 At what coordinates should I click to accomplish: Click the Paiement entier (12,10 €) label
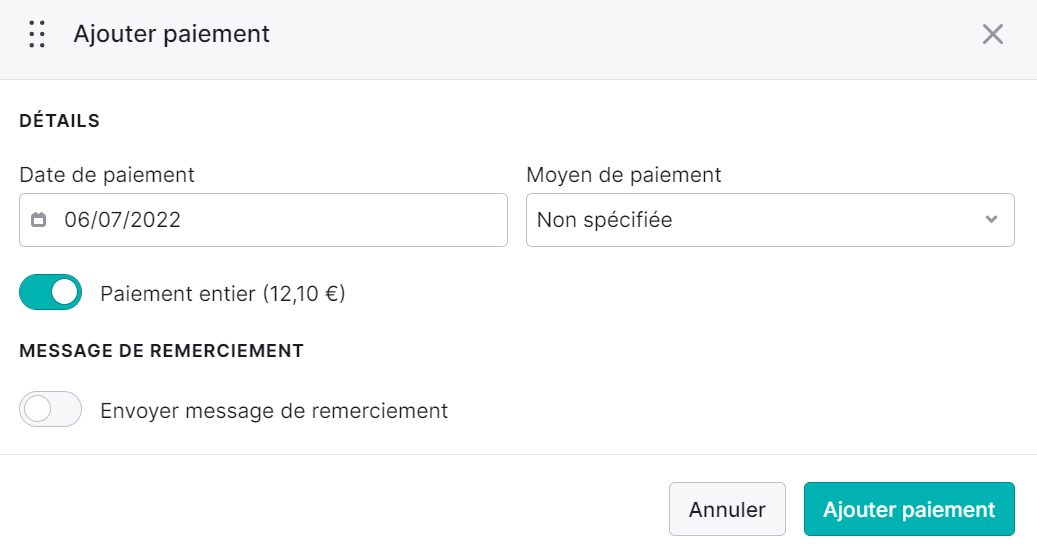(223, 294)
